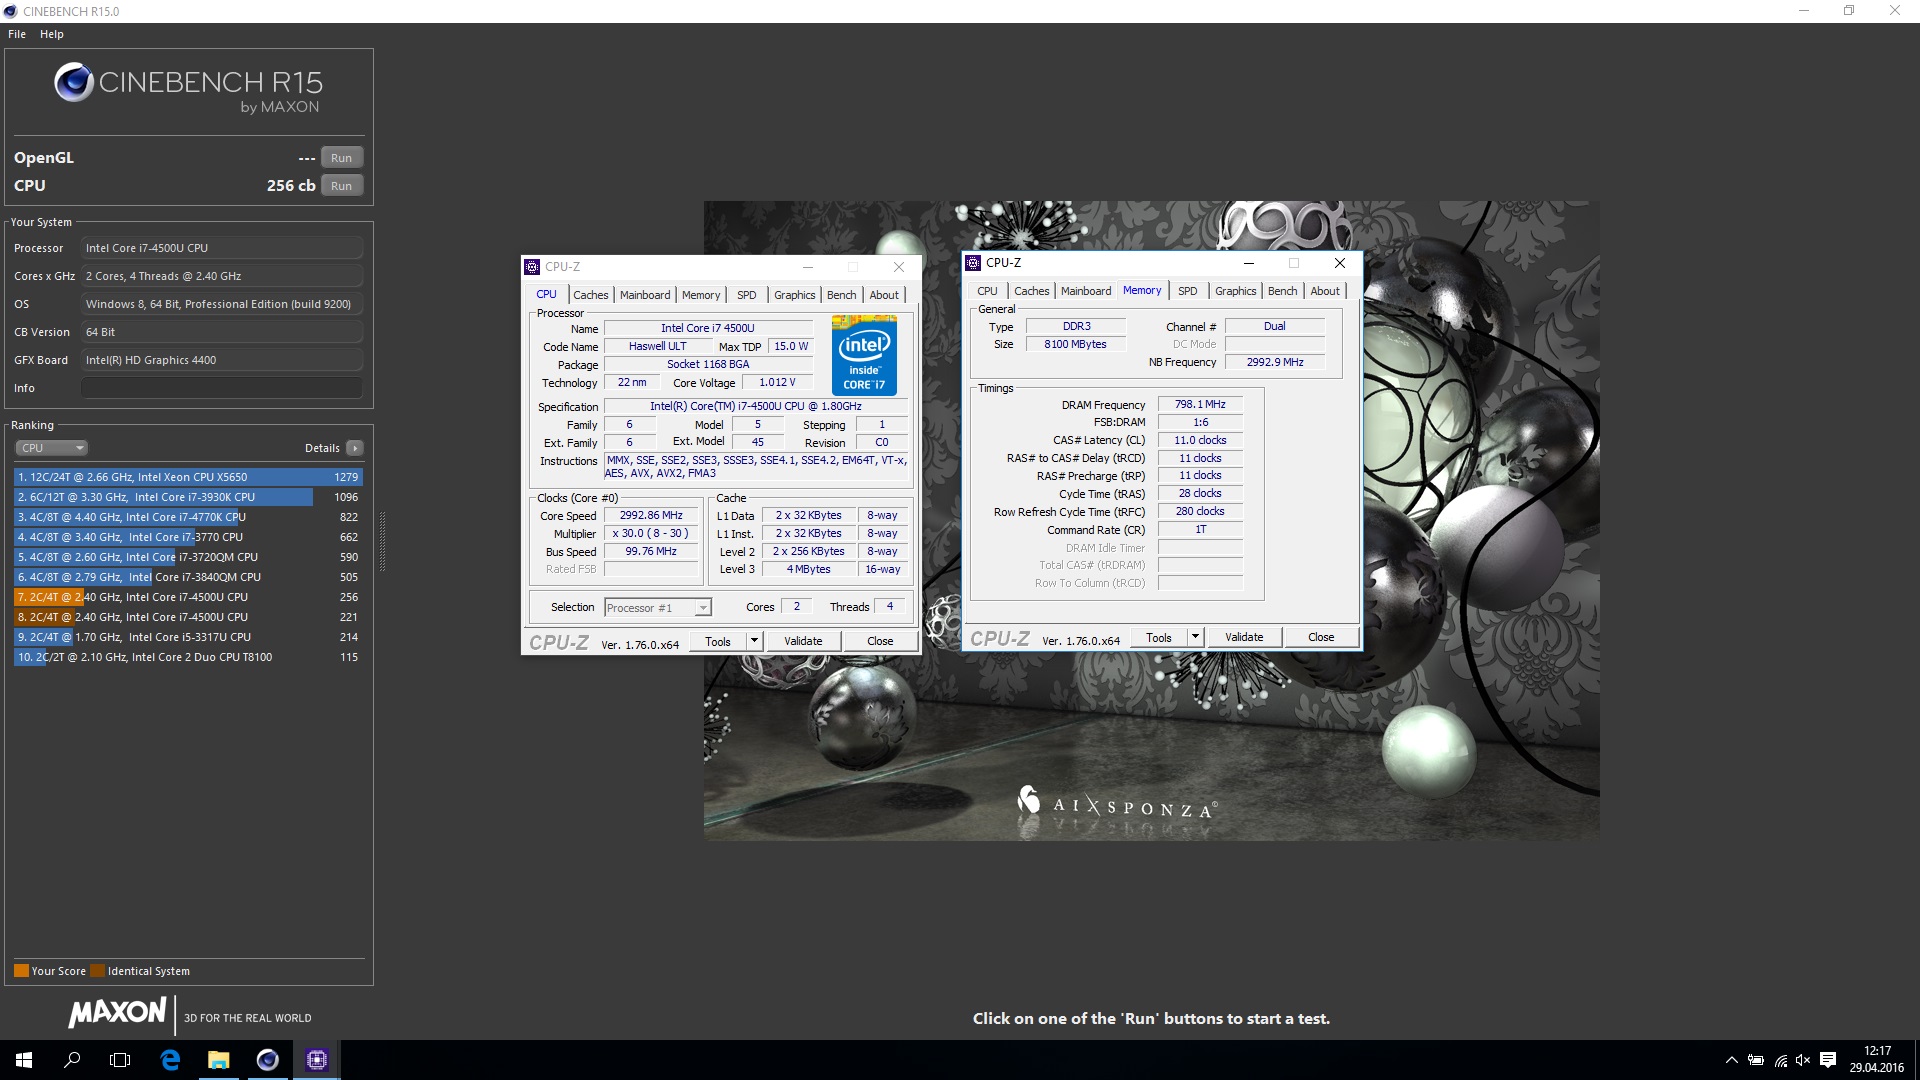Open Action Center notifications icon

[1828, 1060]
